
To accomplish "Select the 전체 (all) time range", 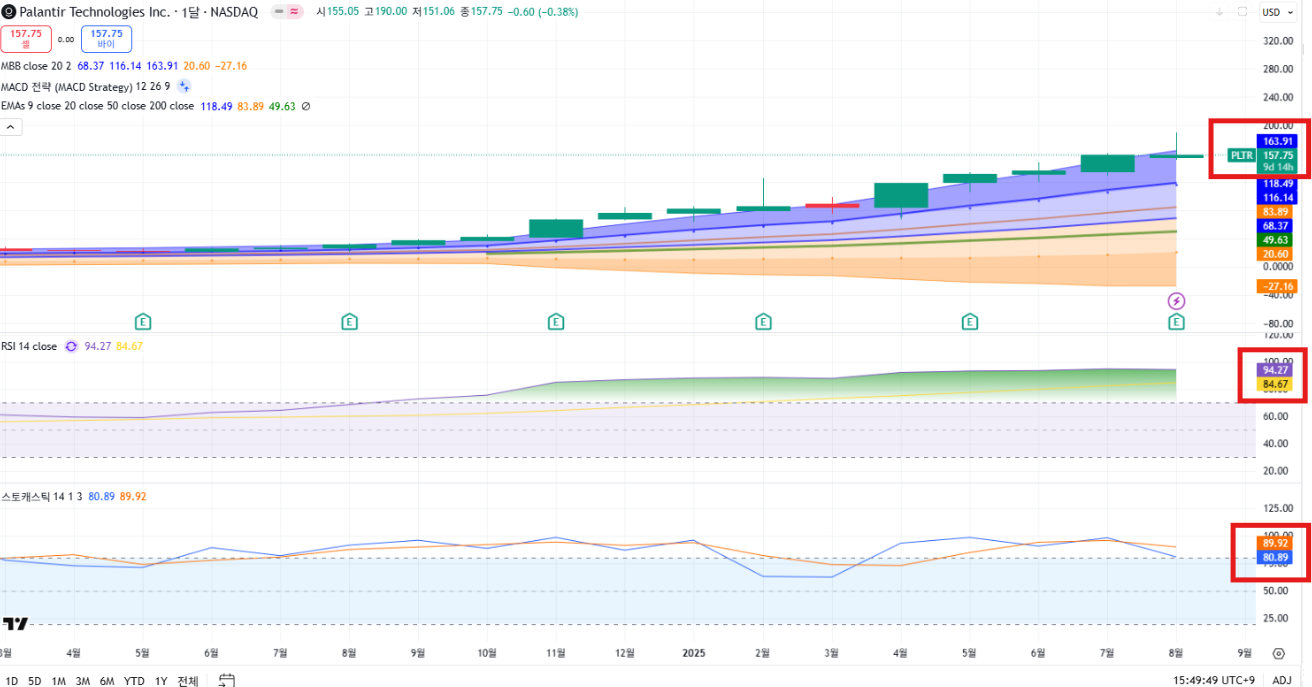I will click(x=188, y=681).
